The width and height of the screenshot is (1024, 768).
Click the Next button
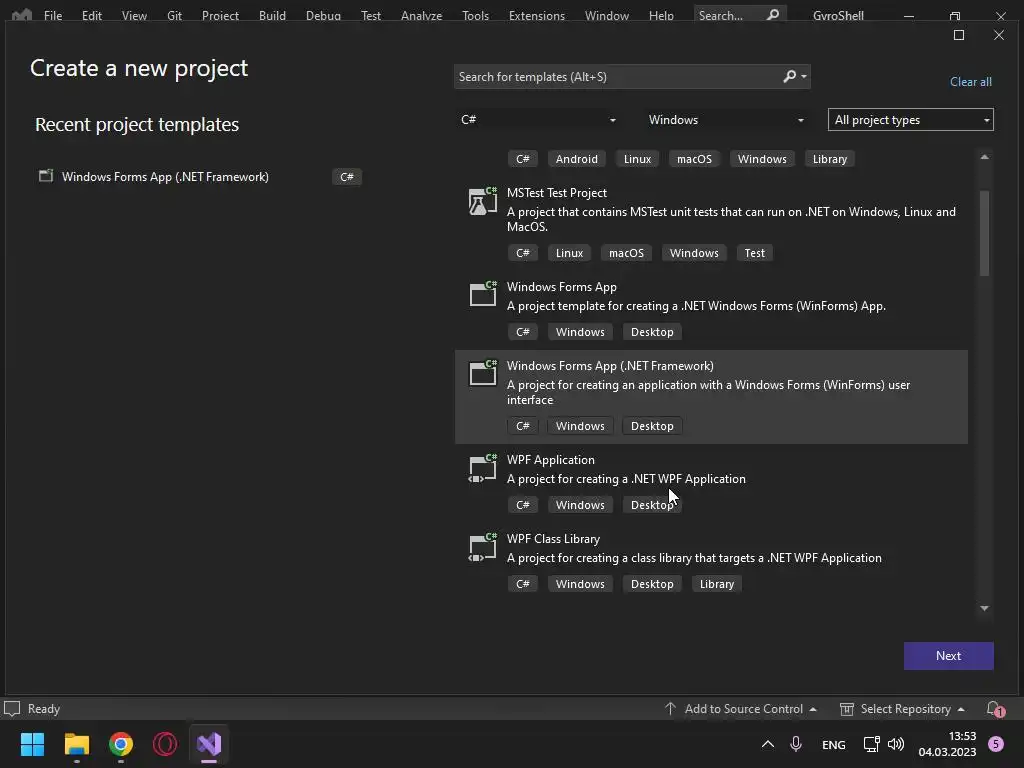[948, 656]
